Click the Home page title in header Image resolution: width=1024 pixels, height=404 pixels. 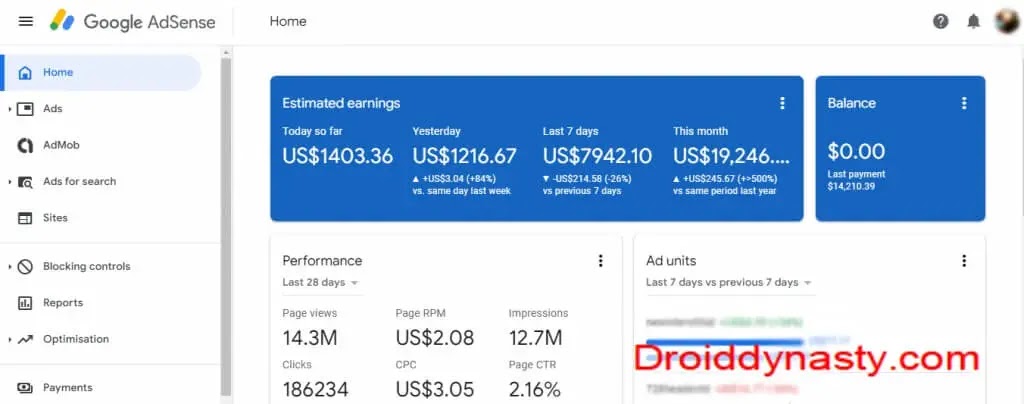pos(288,22)
